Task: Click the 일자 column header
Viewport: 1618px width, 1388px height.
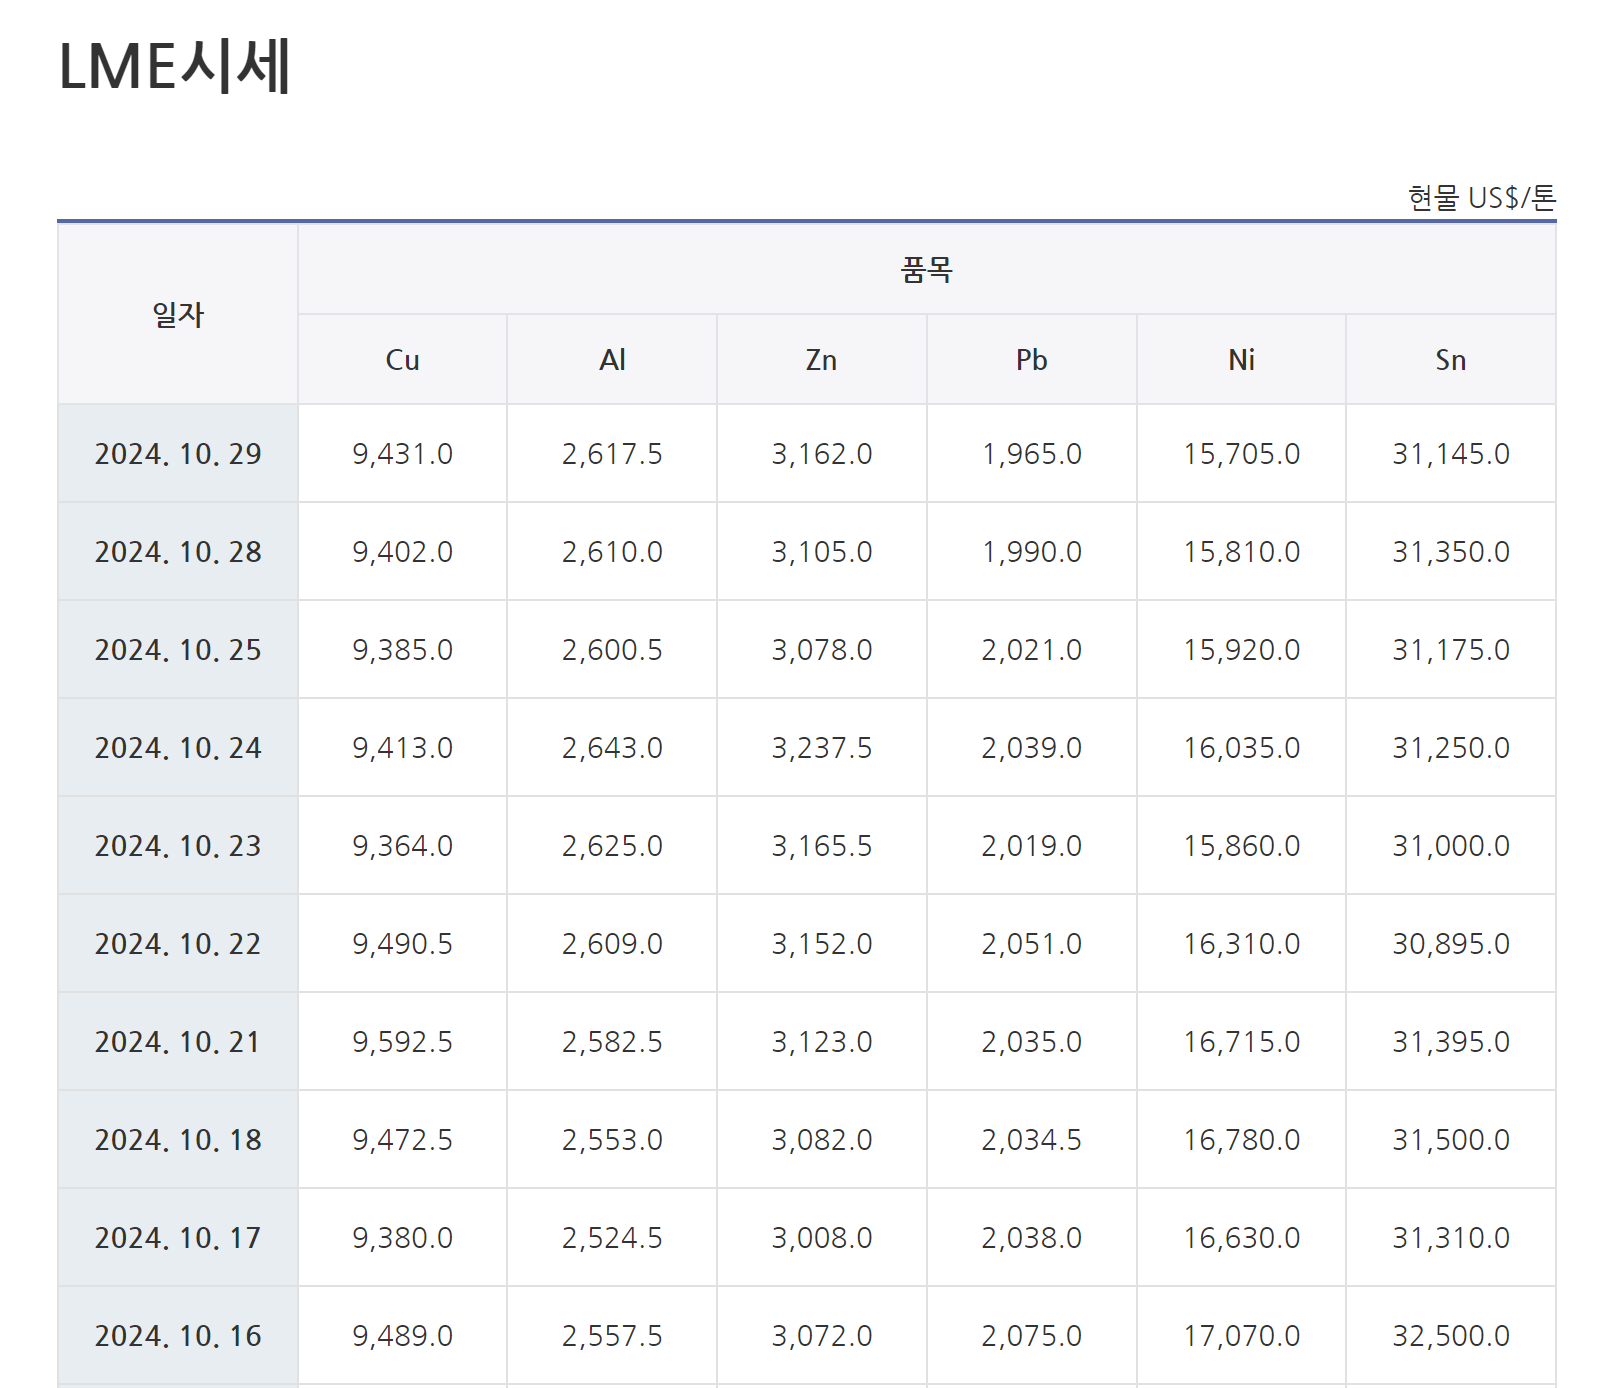Action: tap(178, 315)
